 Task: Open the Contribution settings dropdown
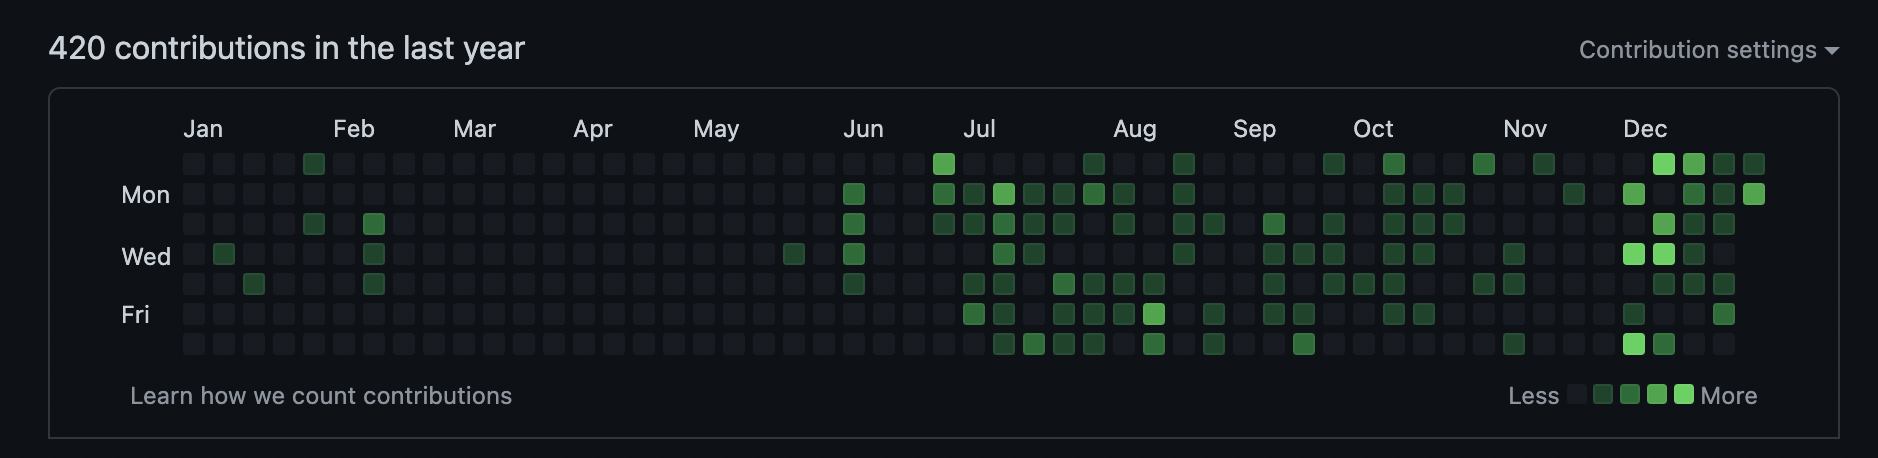tap(1708, 49)
